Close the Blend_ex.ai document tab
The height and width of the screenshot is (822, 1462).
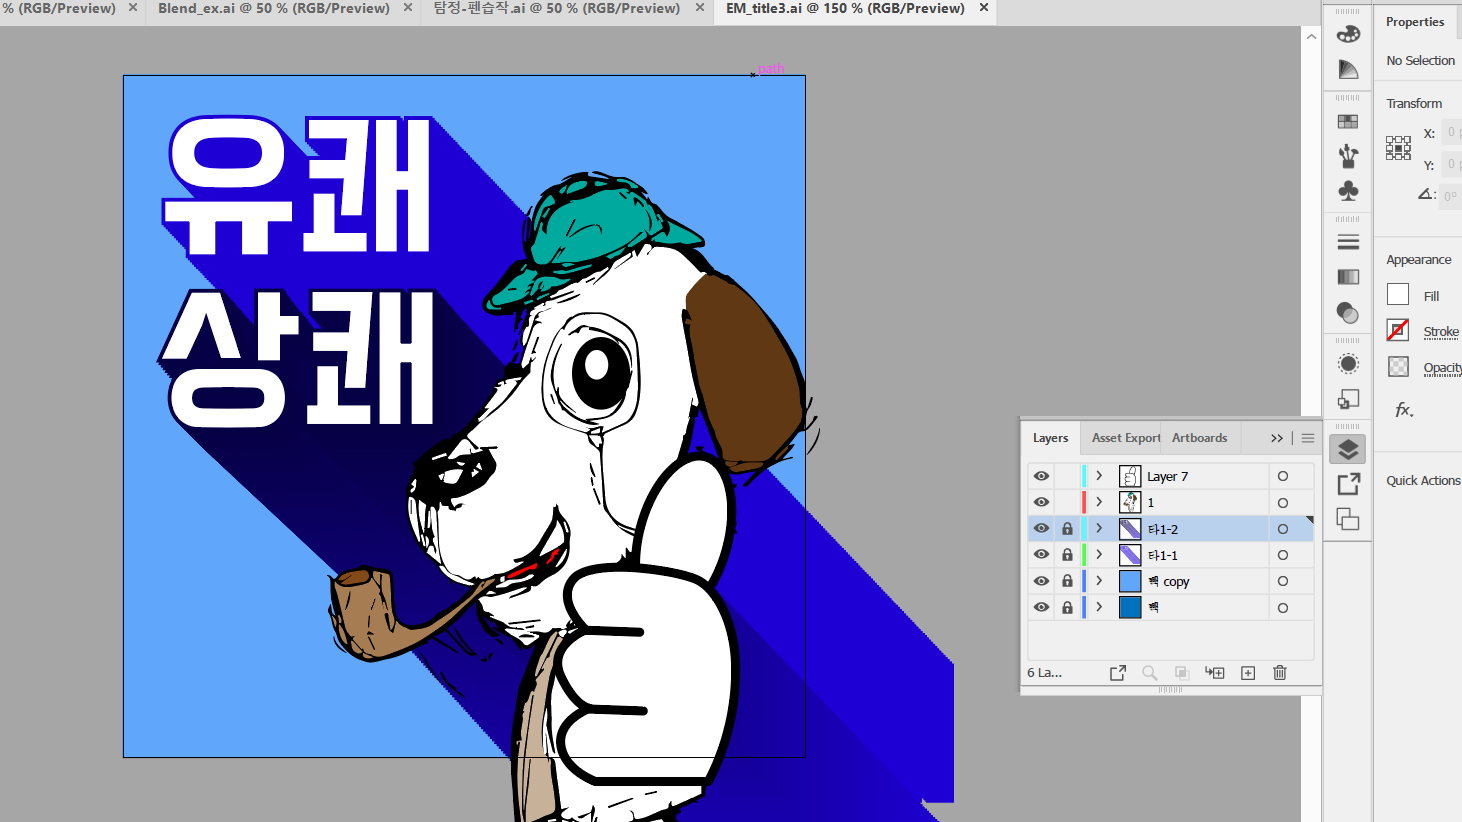click(x=408, y=8)
